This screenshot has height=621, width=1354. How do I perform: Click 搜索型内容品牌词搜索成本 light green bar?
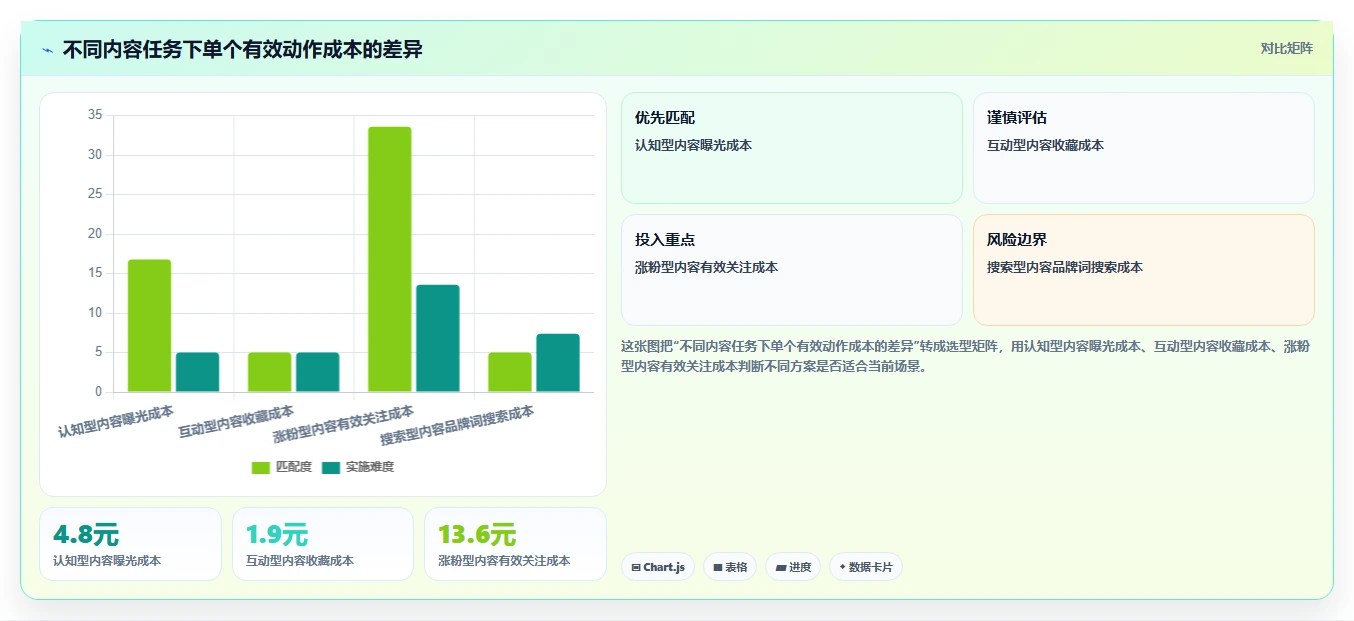510,372
